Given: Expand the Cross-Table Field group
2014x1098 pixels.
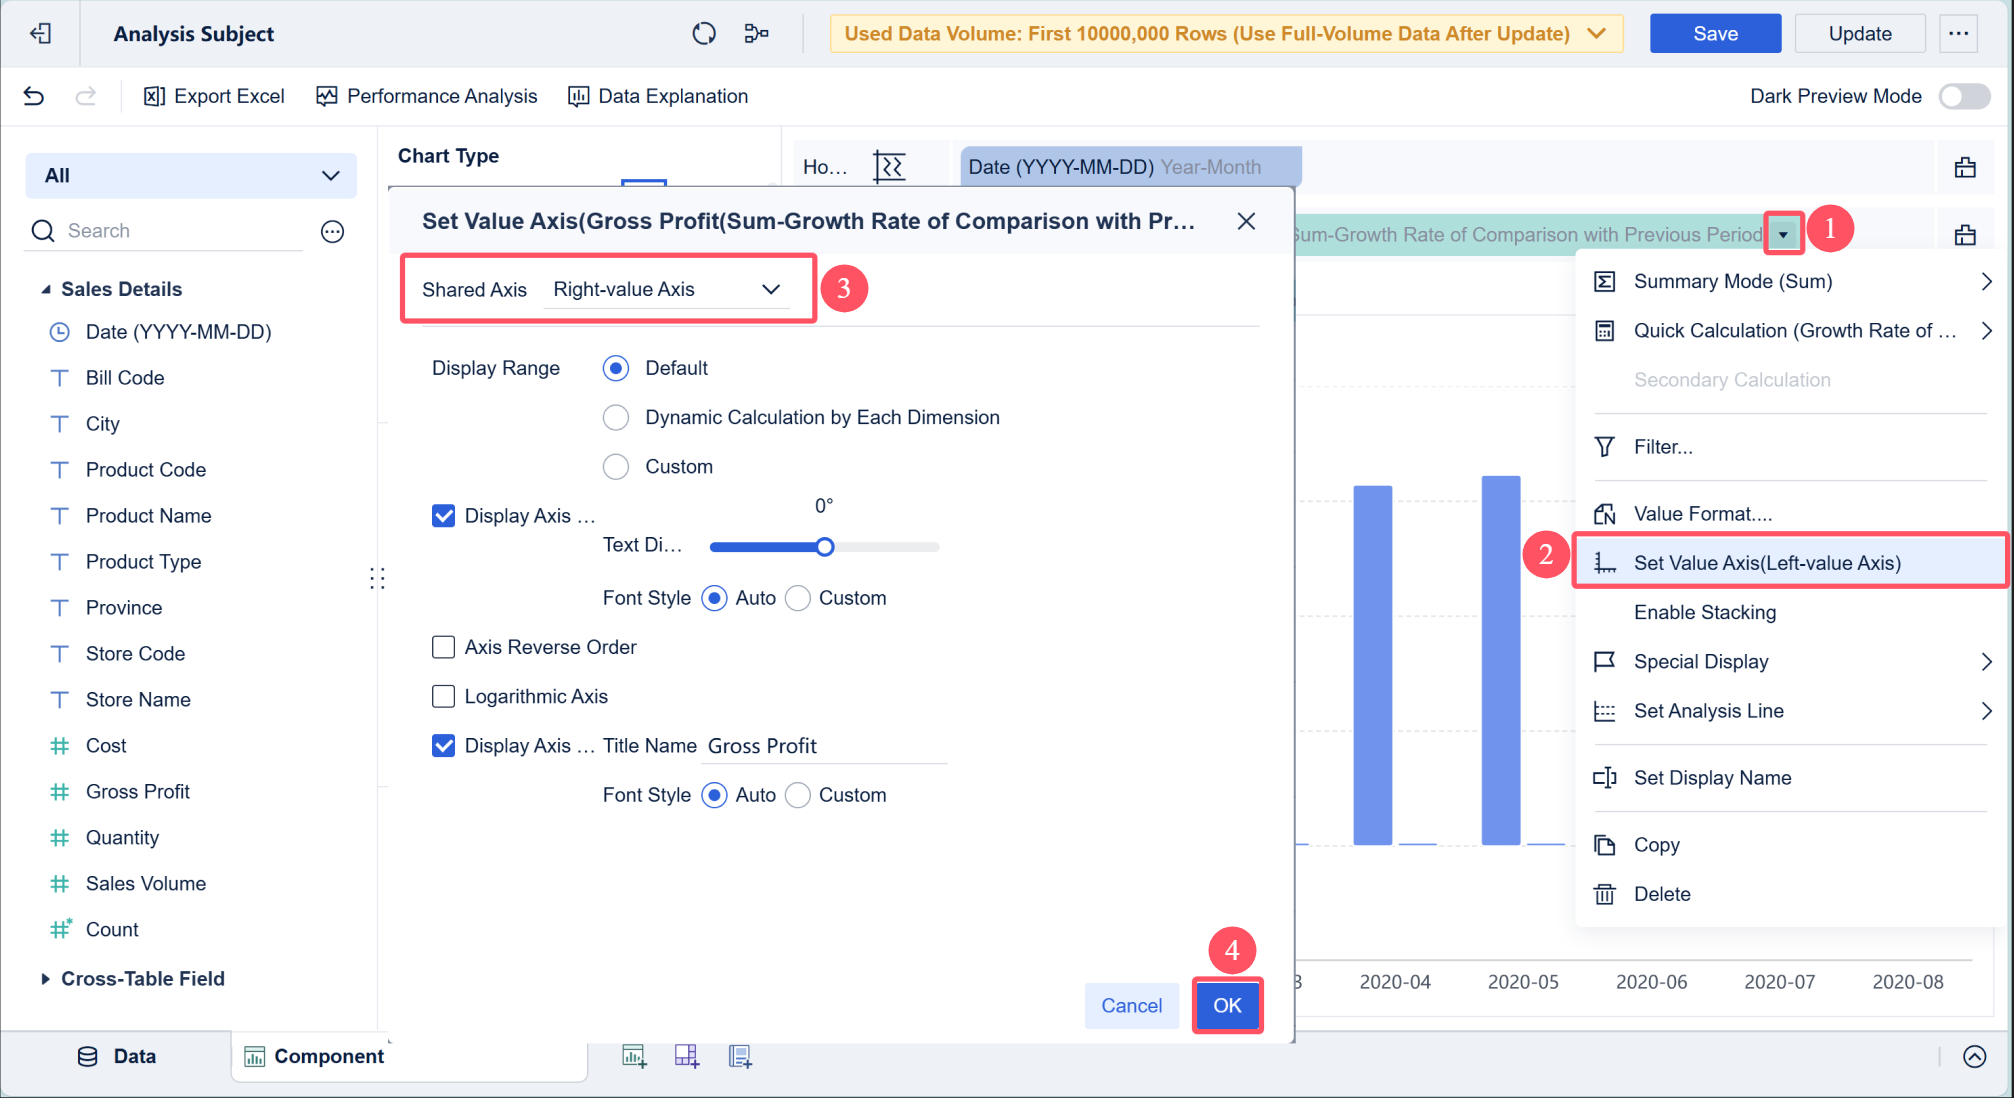Looking at the screenshot, I should click(45, 979).
